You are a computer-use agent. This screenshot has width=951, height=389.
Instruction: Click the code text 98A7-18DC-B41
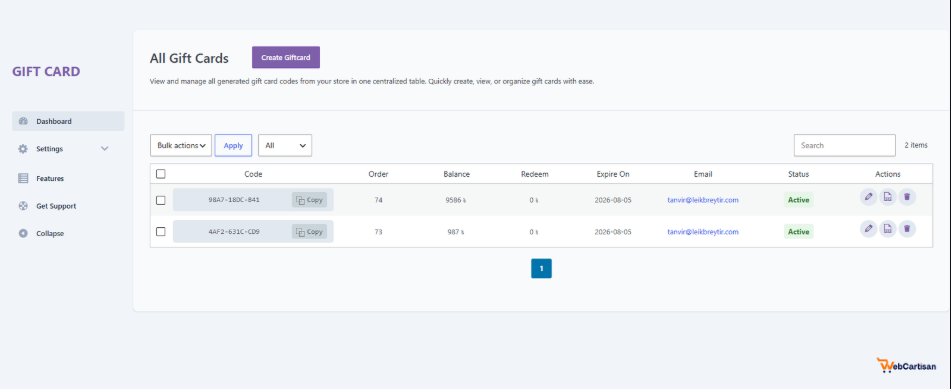[234, 200]
